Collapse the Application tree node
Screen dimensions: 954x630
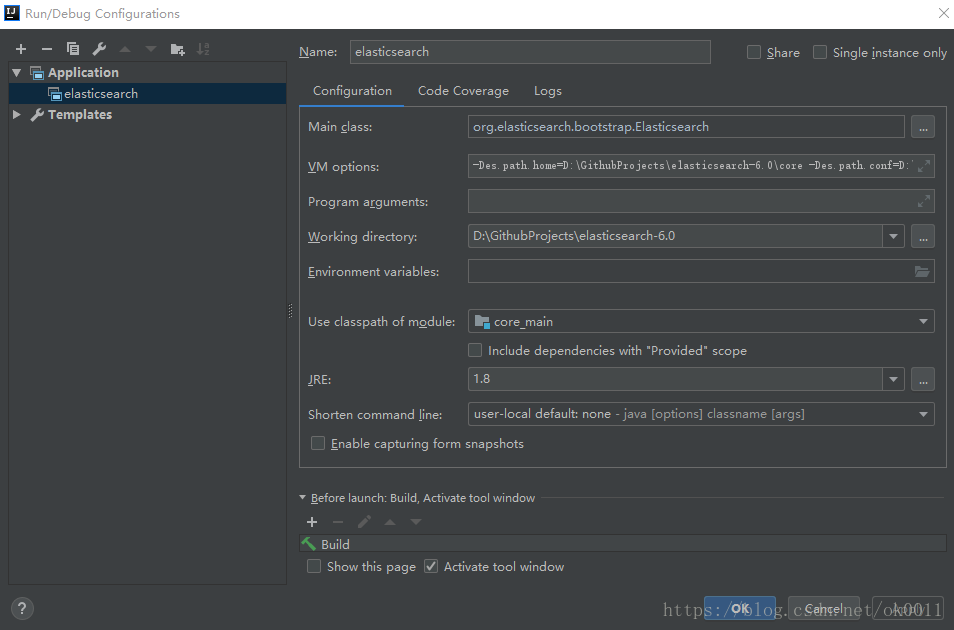point(17,72)
